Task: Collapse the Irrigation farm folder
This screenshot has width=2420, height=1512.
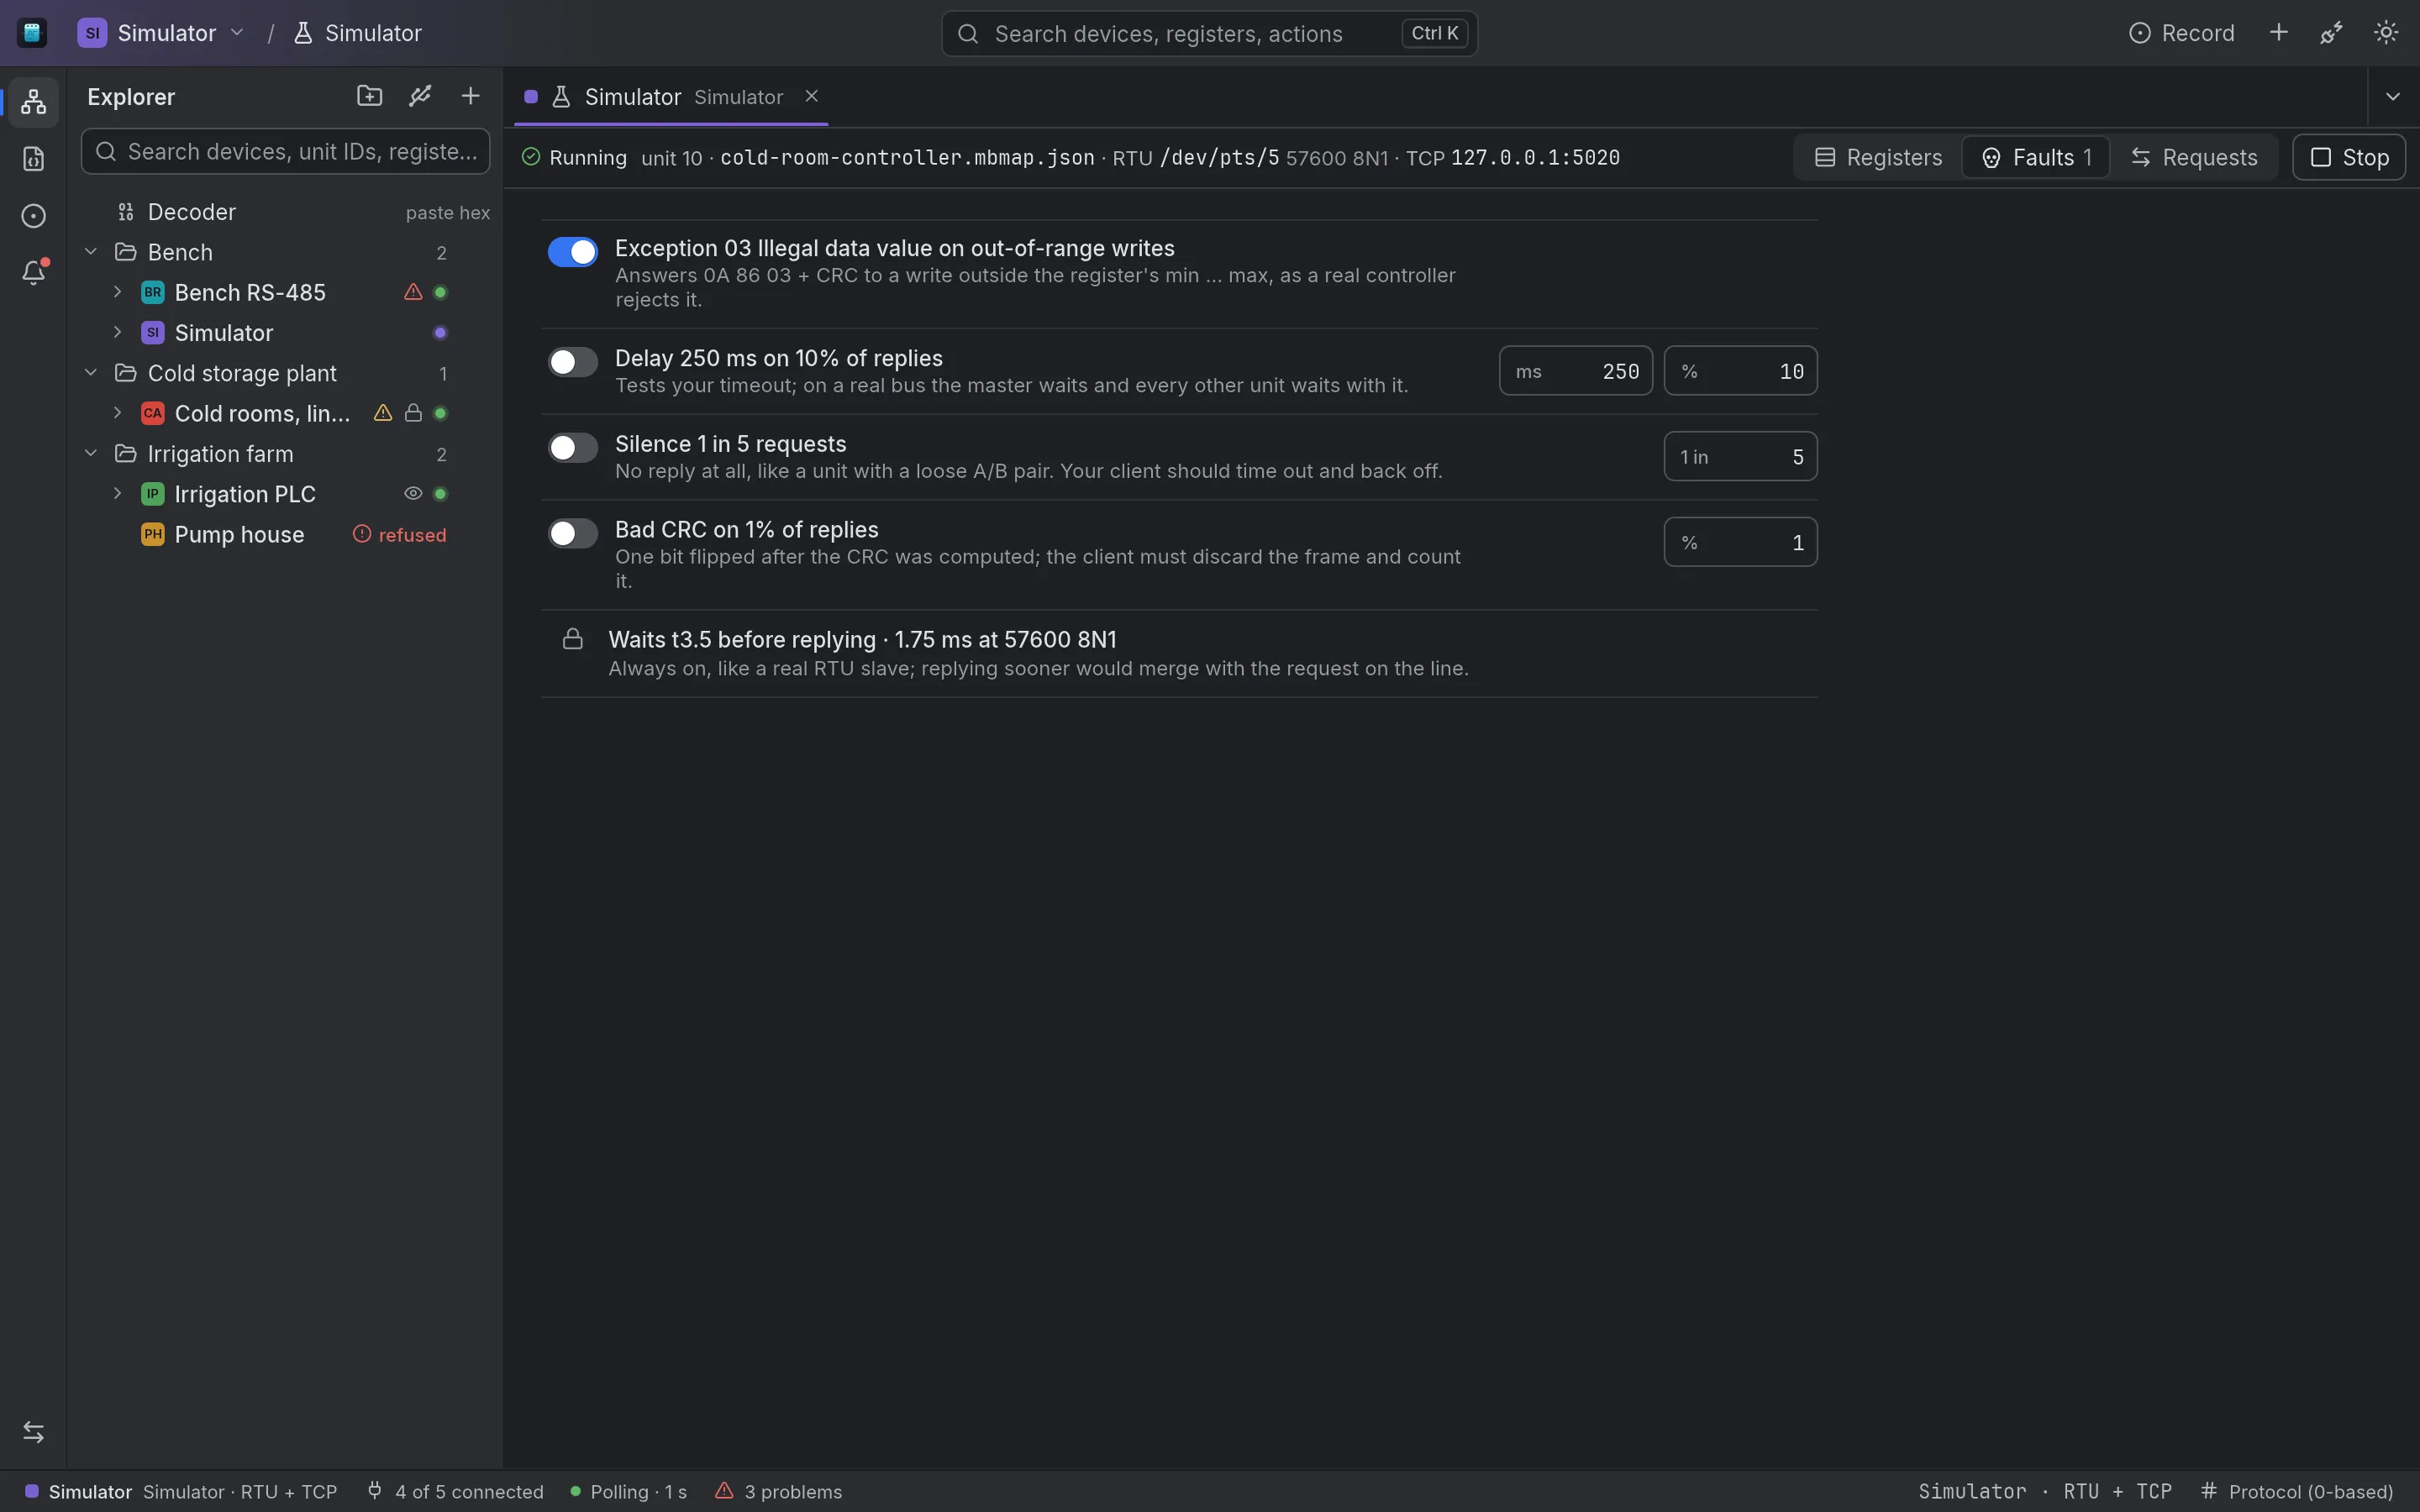Action: coord(91,454)
